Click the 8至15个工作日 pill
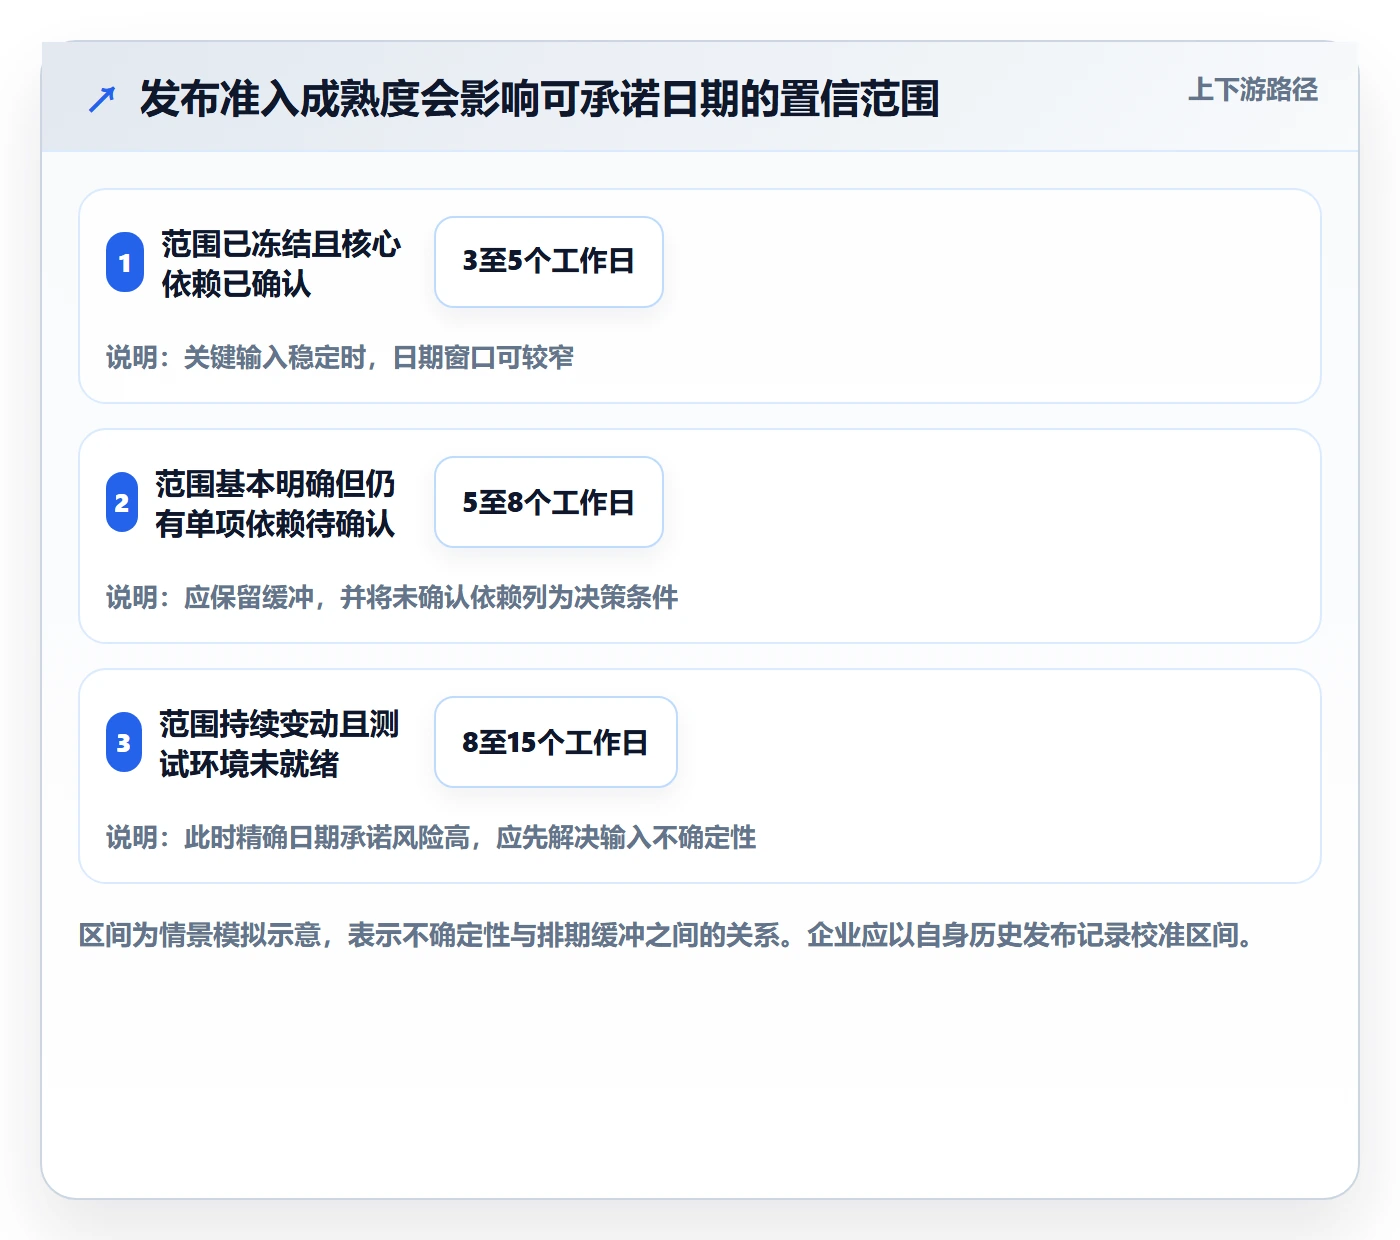Viewport: 1400px width, 1240px height. click(x=556, y=742)
